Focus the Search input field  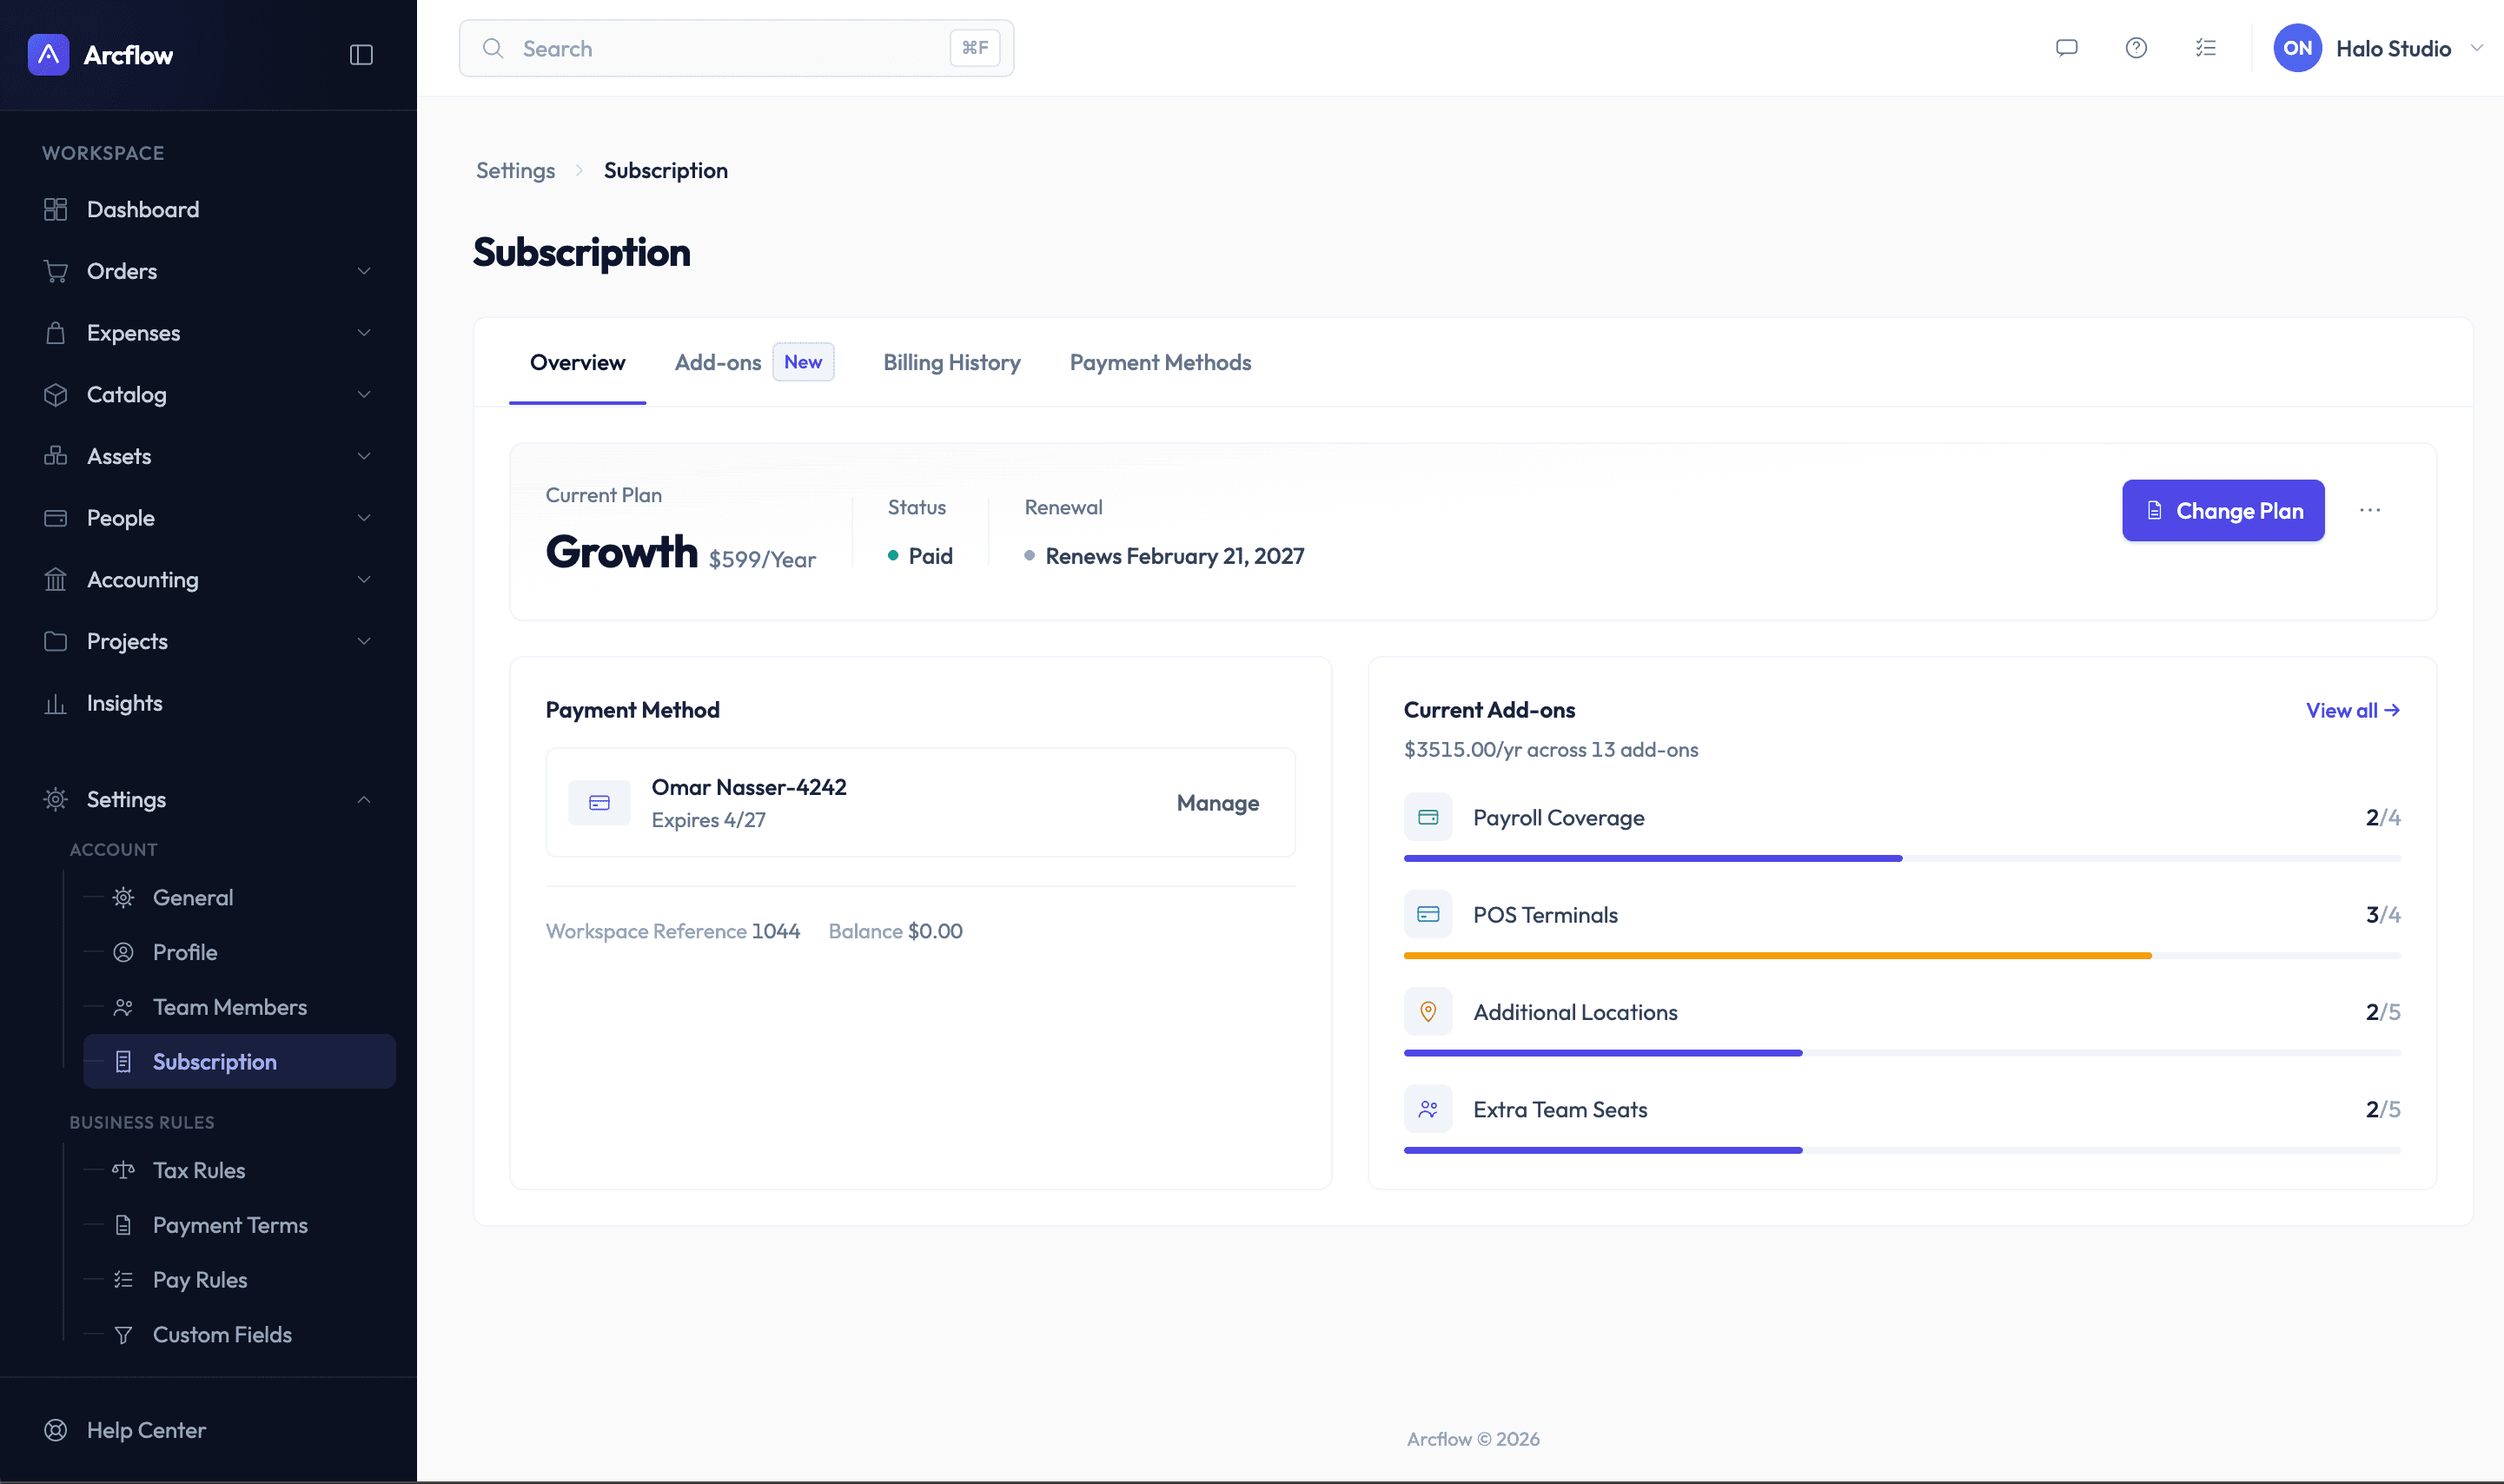[736, 48]
